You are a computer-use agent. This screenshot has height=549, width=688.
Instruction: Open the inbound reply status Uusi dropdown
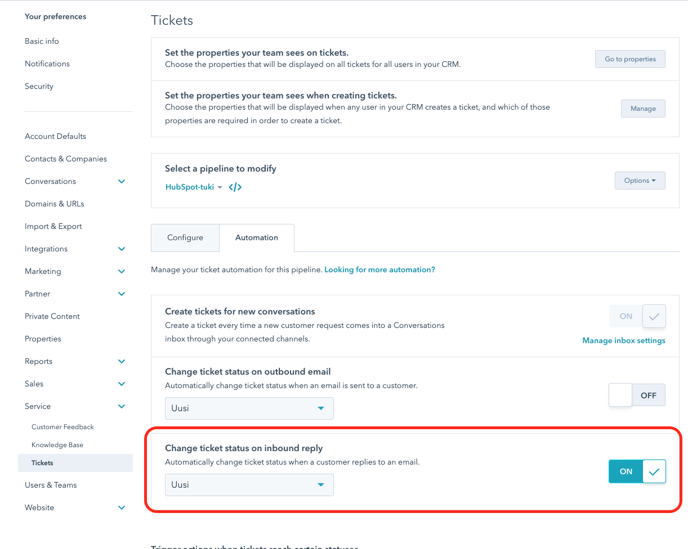point(249,484)
